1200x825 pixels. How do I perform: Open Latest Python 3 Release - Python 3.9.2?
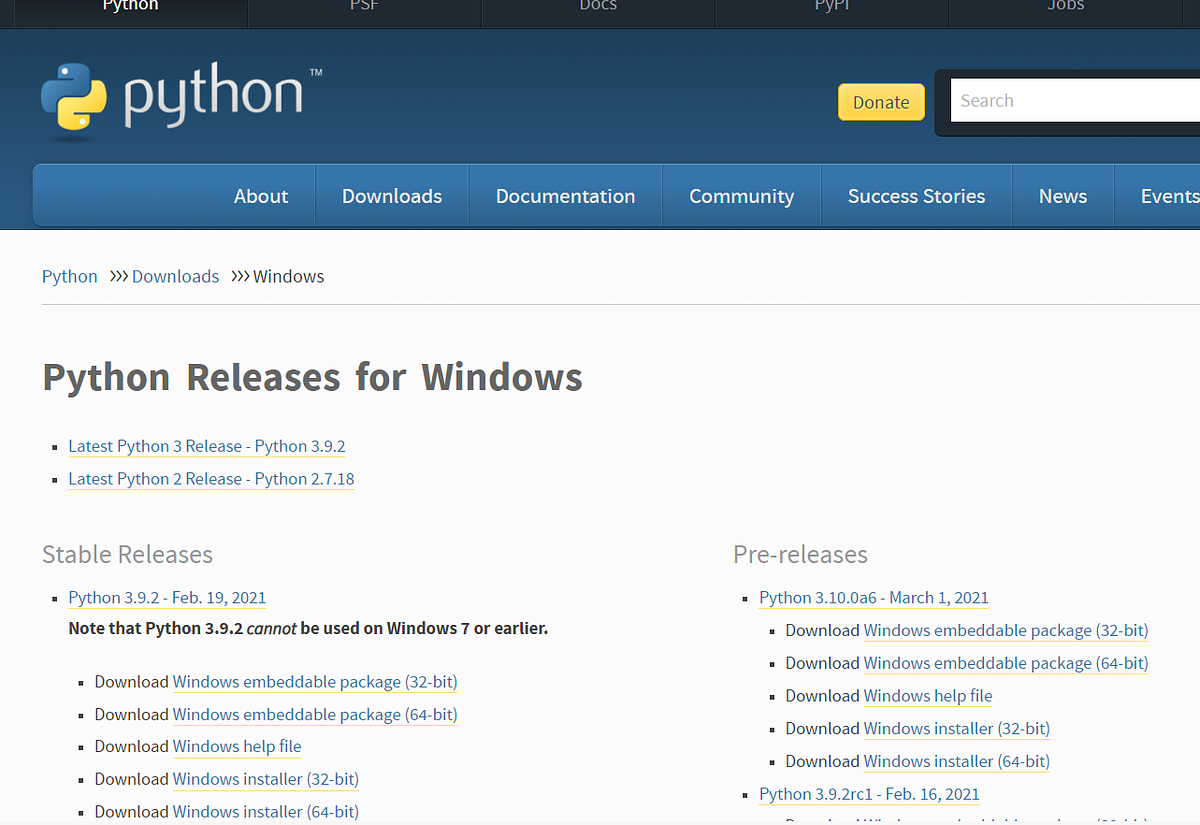pyautogui.click(x=206, y=446)
